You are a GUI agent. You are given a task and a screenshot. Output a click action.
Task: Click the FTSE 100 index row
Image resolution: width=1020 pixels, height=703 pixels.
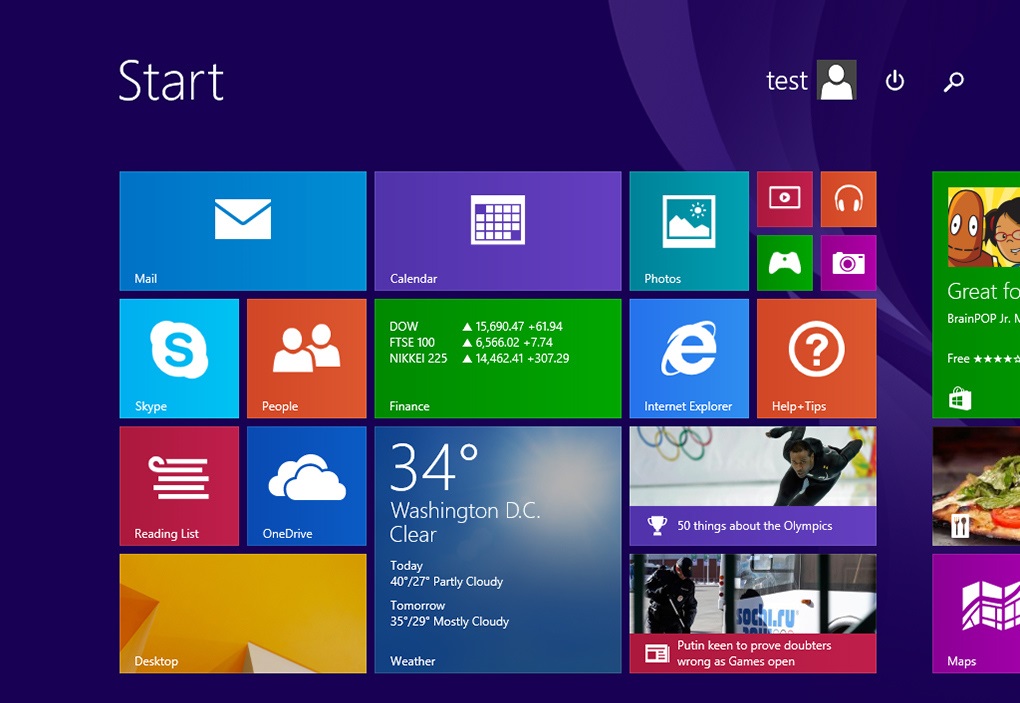point(471,342)
